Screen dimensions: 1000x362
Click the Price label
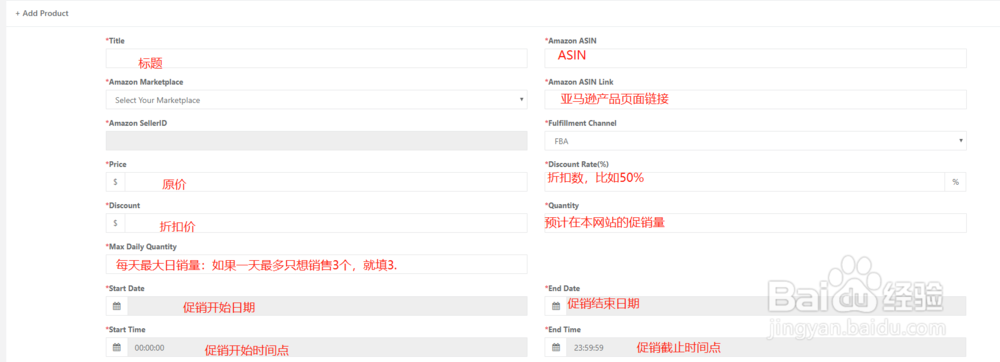tap(116, 164)
